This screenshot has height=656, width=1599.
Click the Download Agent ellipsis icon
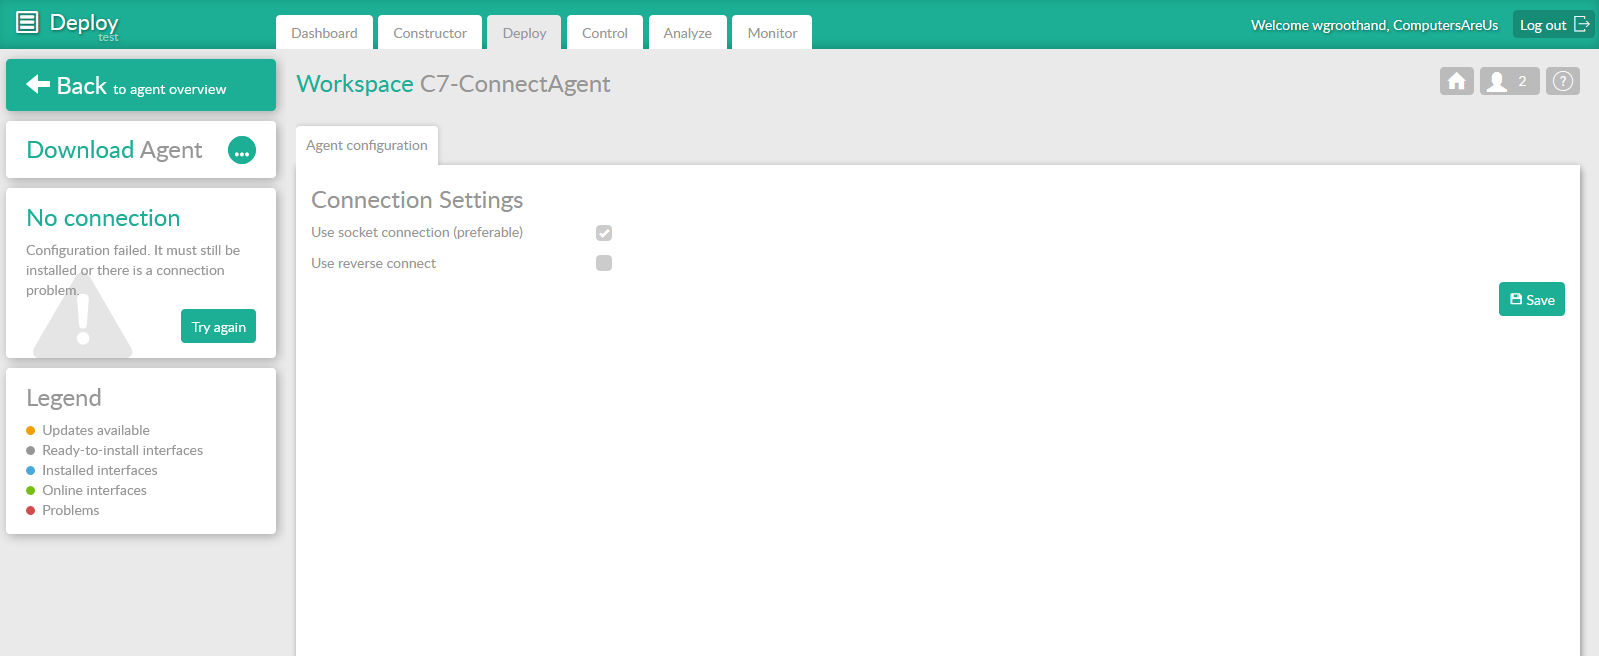coord(242,150)
